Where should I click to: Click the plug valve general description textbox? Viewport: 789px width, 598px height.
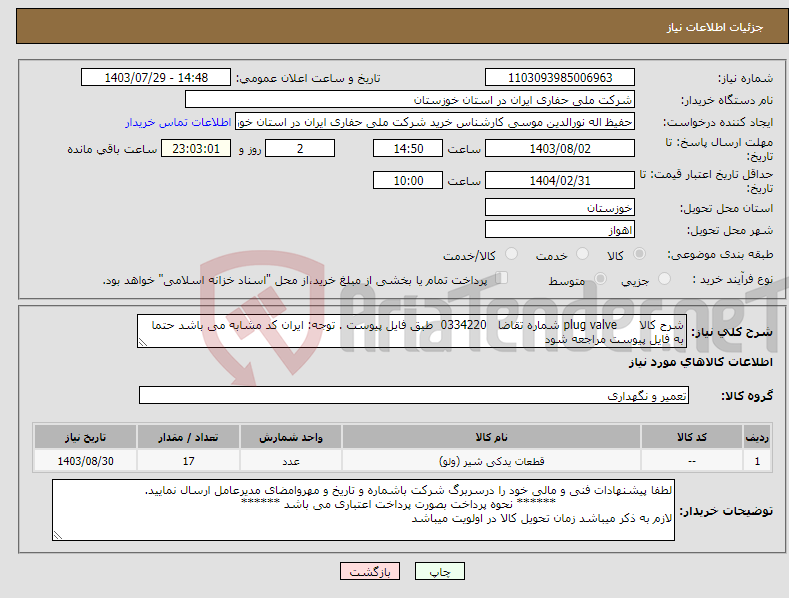[412, 331]
